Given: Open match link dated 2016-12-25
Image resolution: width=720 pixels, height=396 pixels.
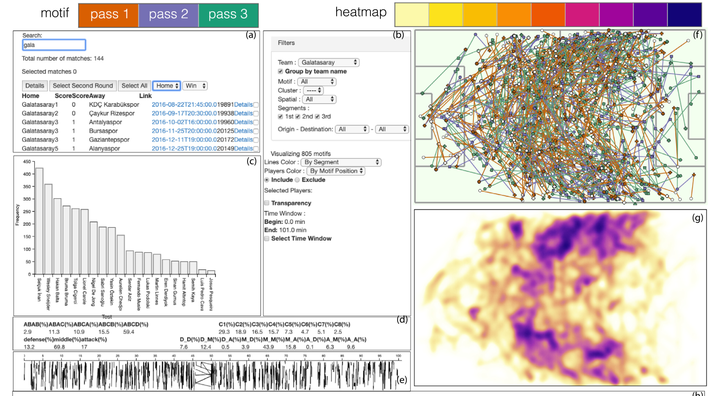Looking at the screenshot, I should (x=184, y=148).
